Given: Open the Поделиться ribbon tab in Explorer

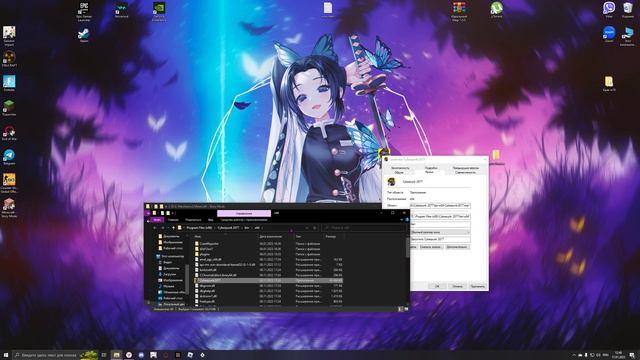Looking at the screenshot, I should pos(193,220).
